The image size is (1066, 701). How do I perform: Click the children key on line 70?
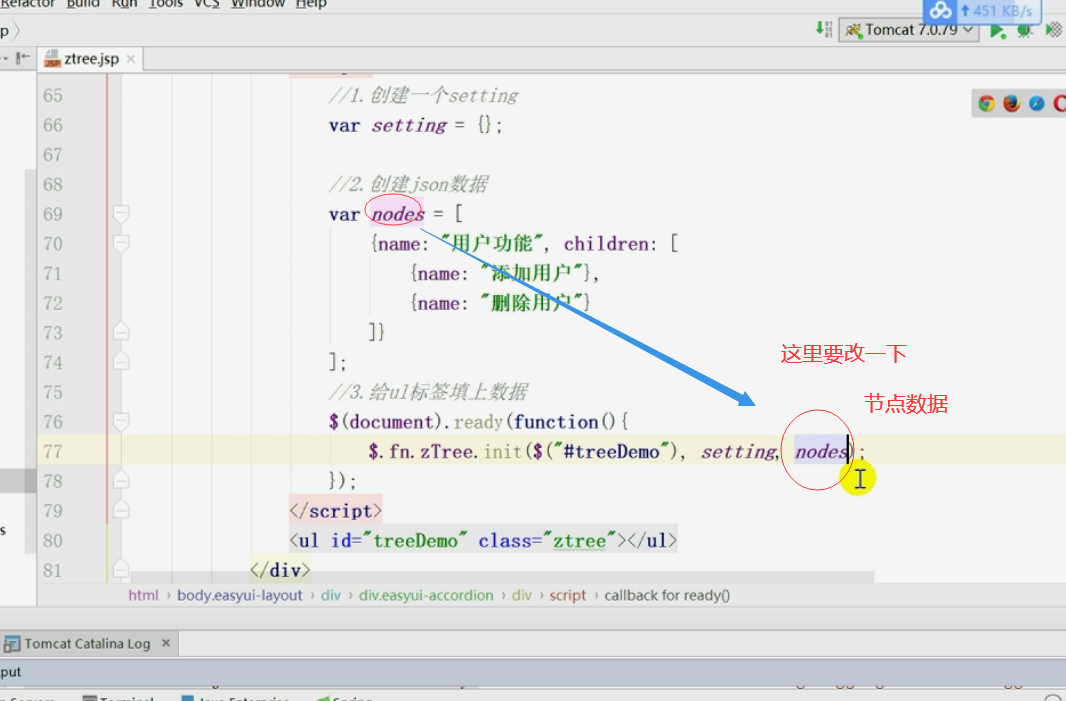(606, 243)
